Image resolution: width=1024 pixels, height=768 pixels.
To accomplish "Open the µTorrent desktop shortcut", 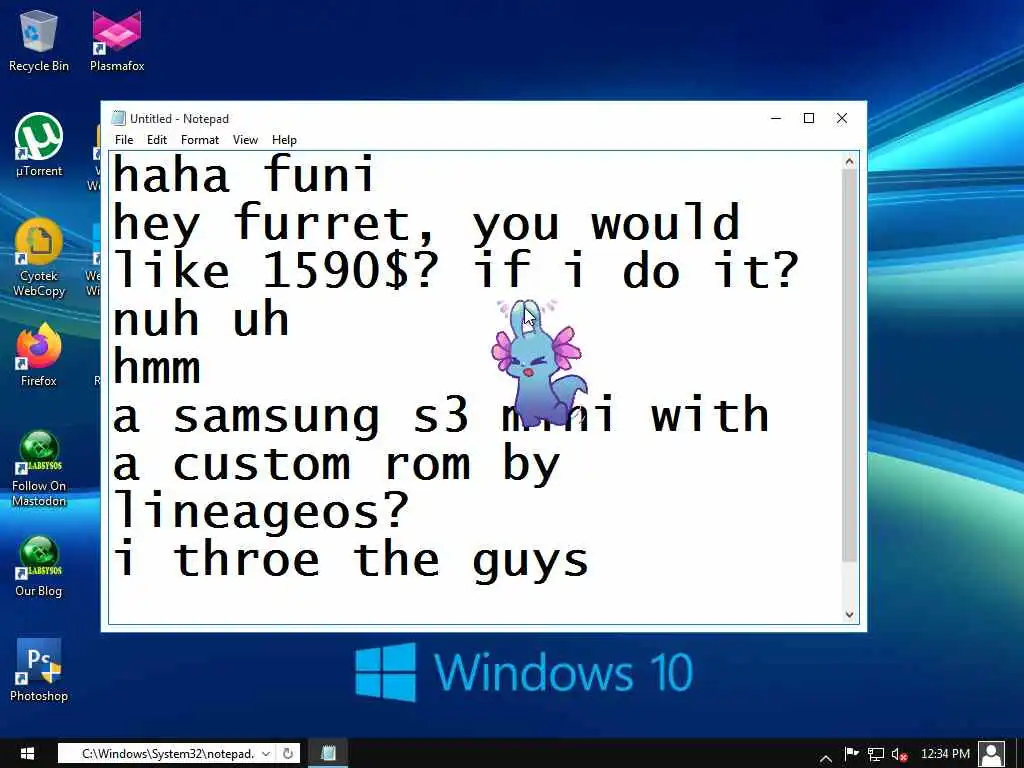I will click(39, 145).
